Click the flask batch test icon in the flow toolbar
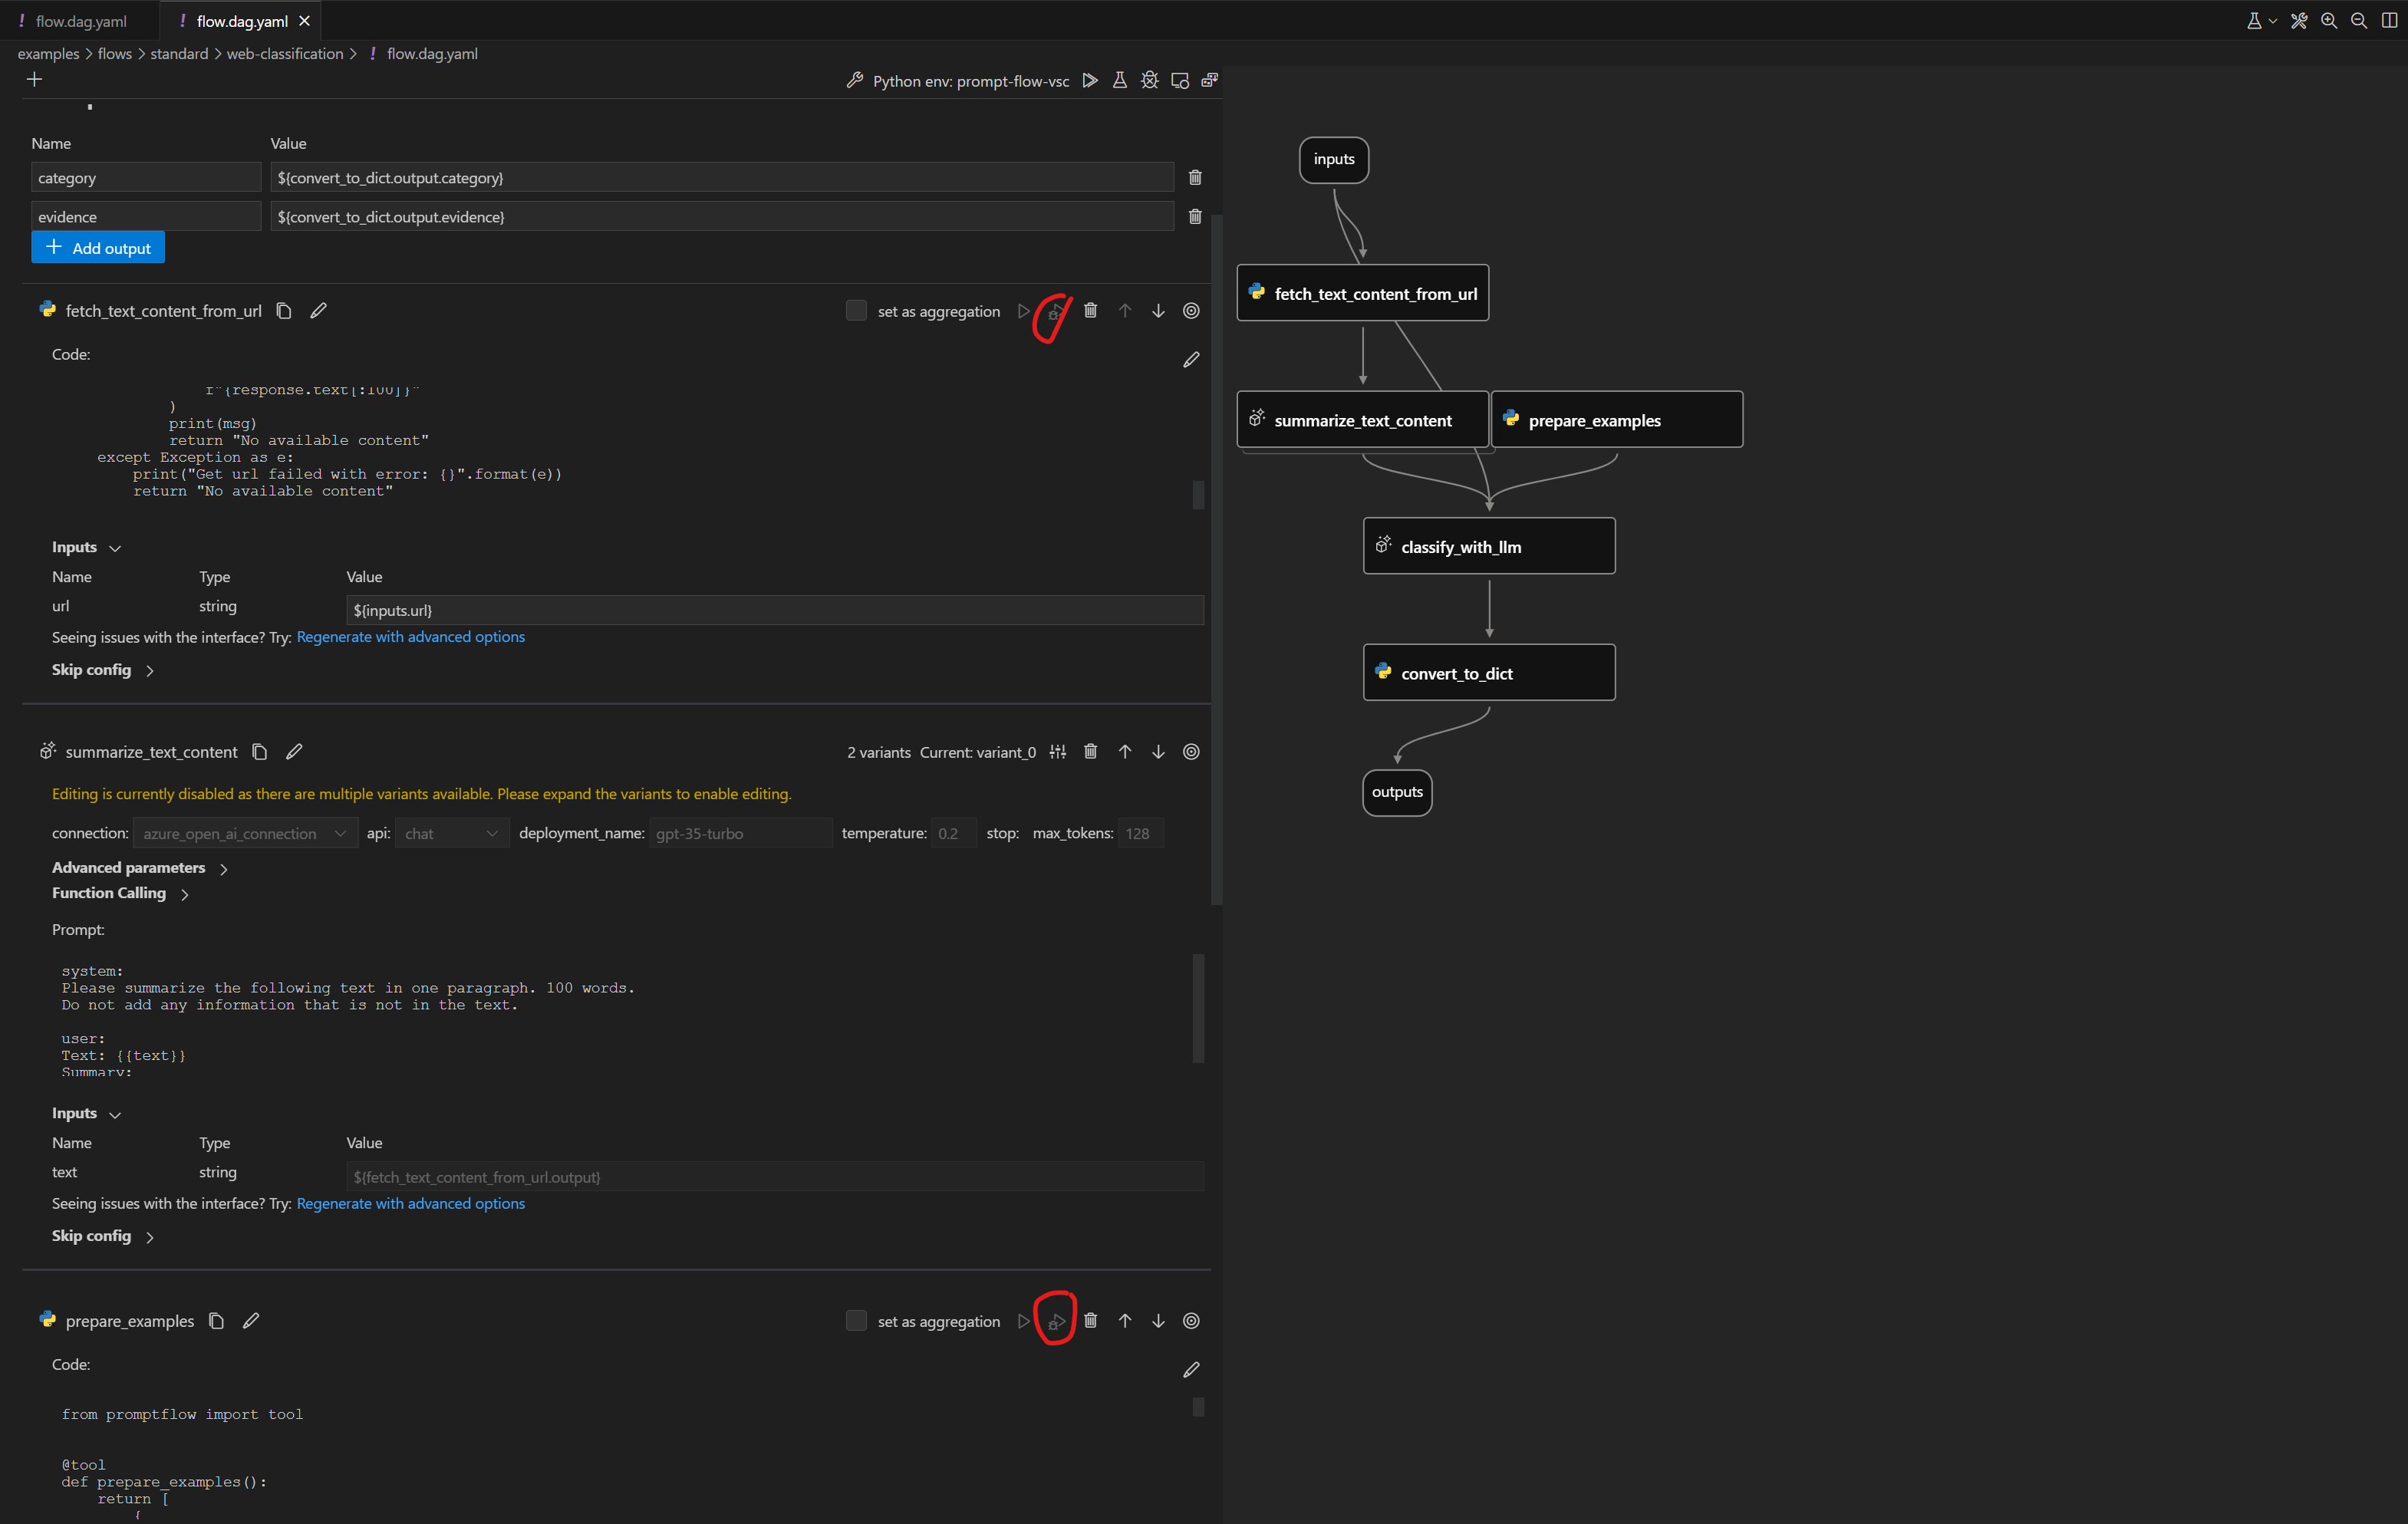The height and width of the screenshot is (1524, 2408). [x=1120, y=81]
